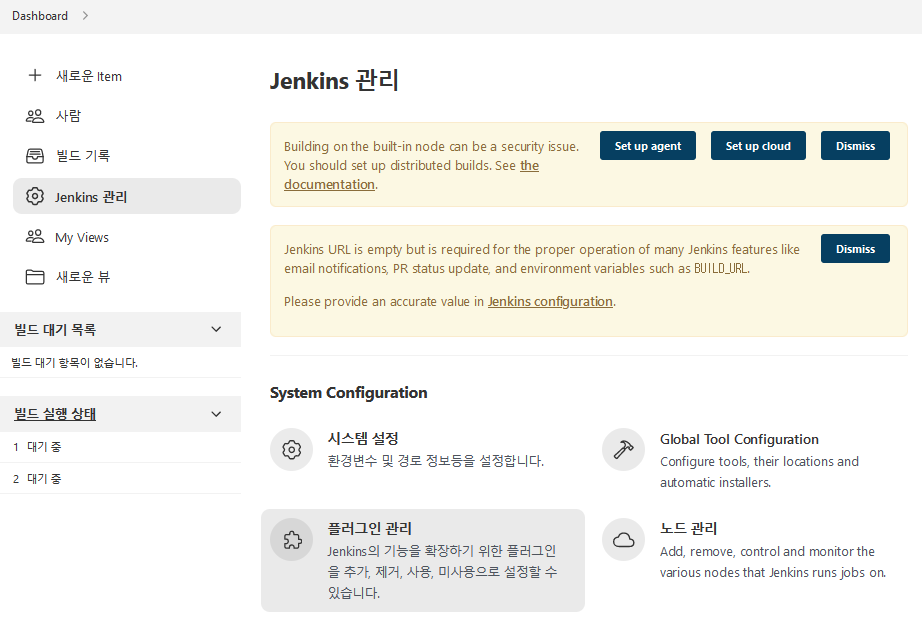The height and width of the screenshot is (626, 922).
Task: Select Jenkins 관리 in the sidebar
Action: pyautogui.click(x=127, y=196)
